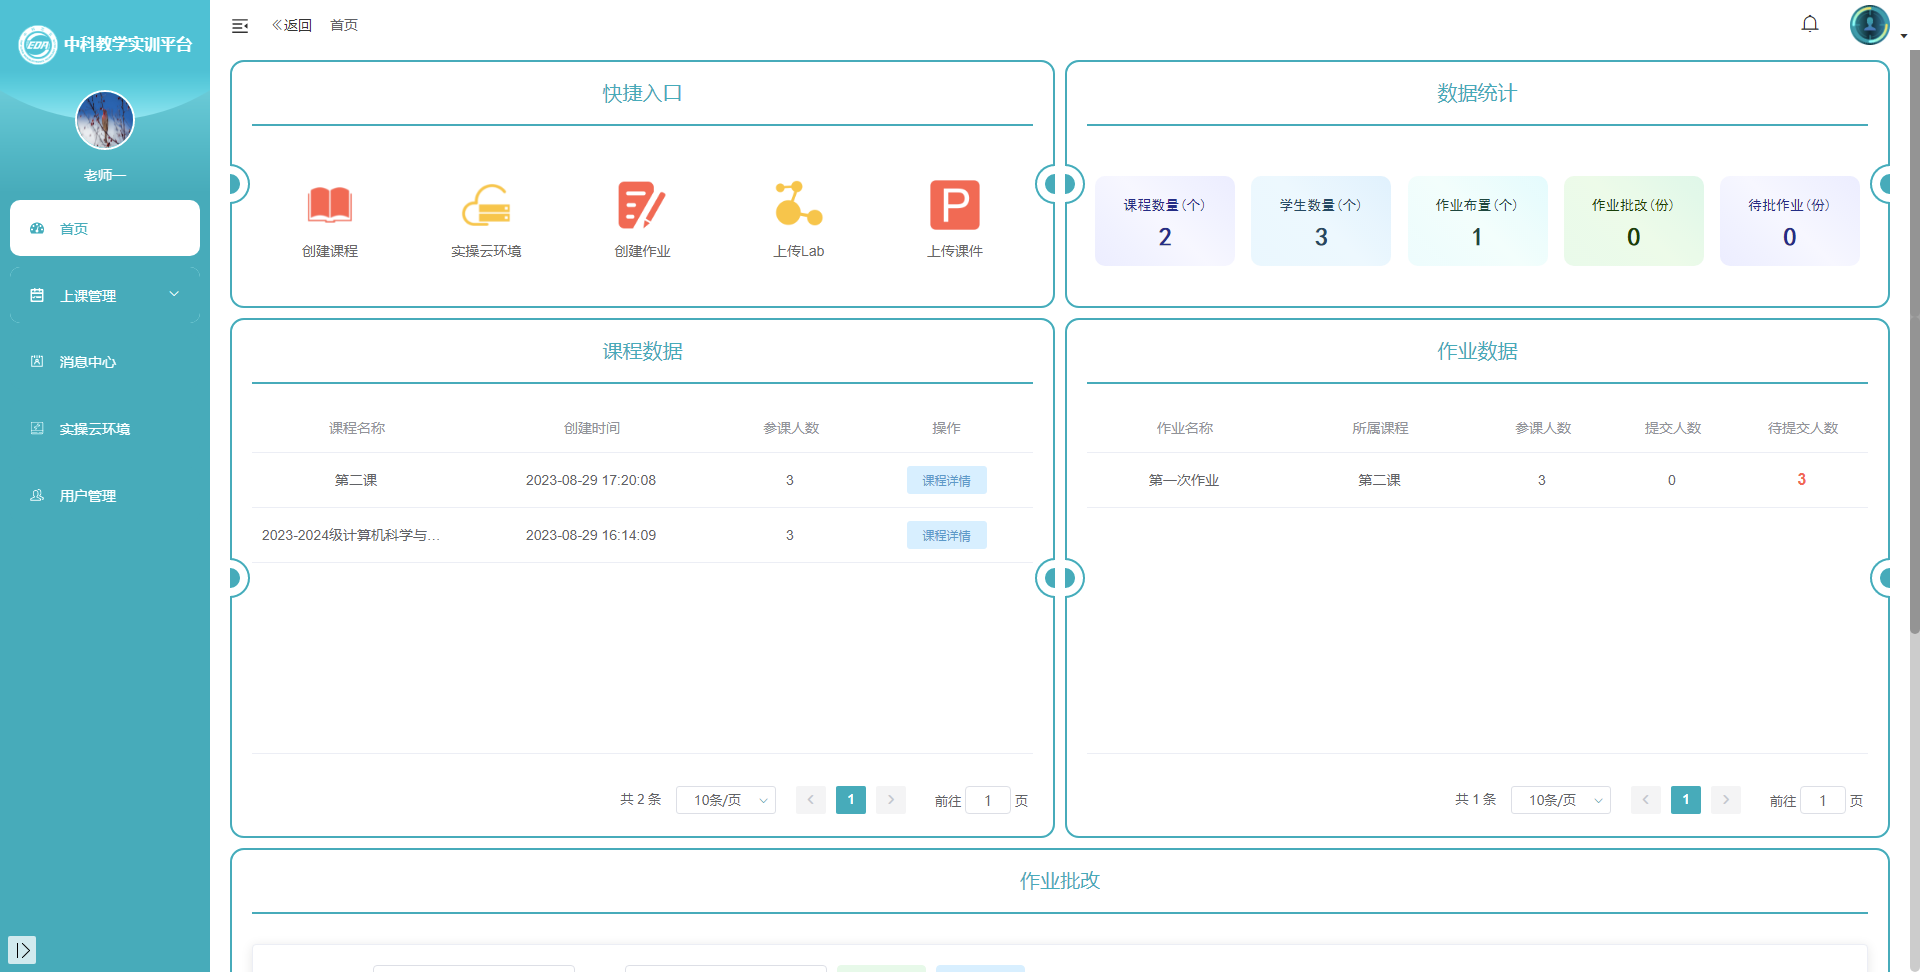Screen dimensions: 1920x972
Task: Toggle the sidebar collapse hamburger icon
Action: 240,26
